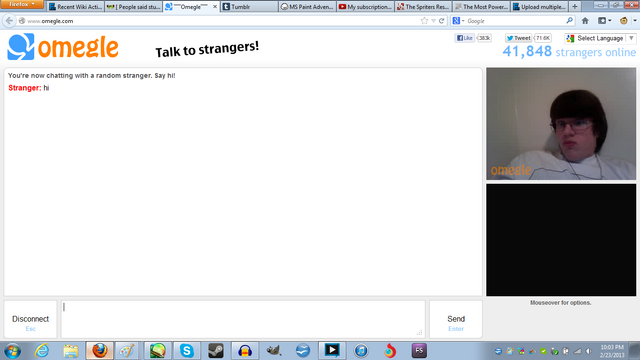Open Internet Explorer from taskbar

coord(42,351)
